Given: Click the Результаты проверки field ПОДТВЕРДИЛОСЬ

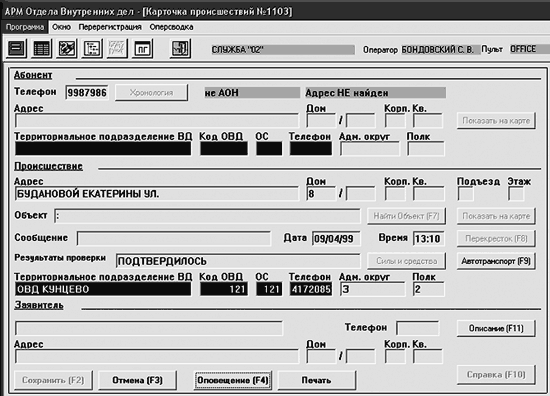Looking at the screenshot, I should coord(238,261).
